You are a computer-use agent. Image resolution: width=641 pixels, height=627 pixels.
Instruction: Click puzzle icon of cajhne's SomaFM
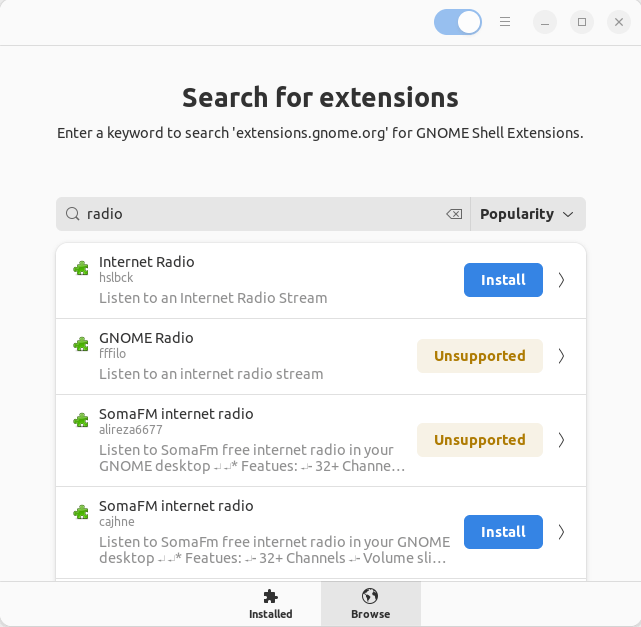click(81, 512)
